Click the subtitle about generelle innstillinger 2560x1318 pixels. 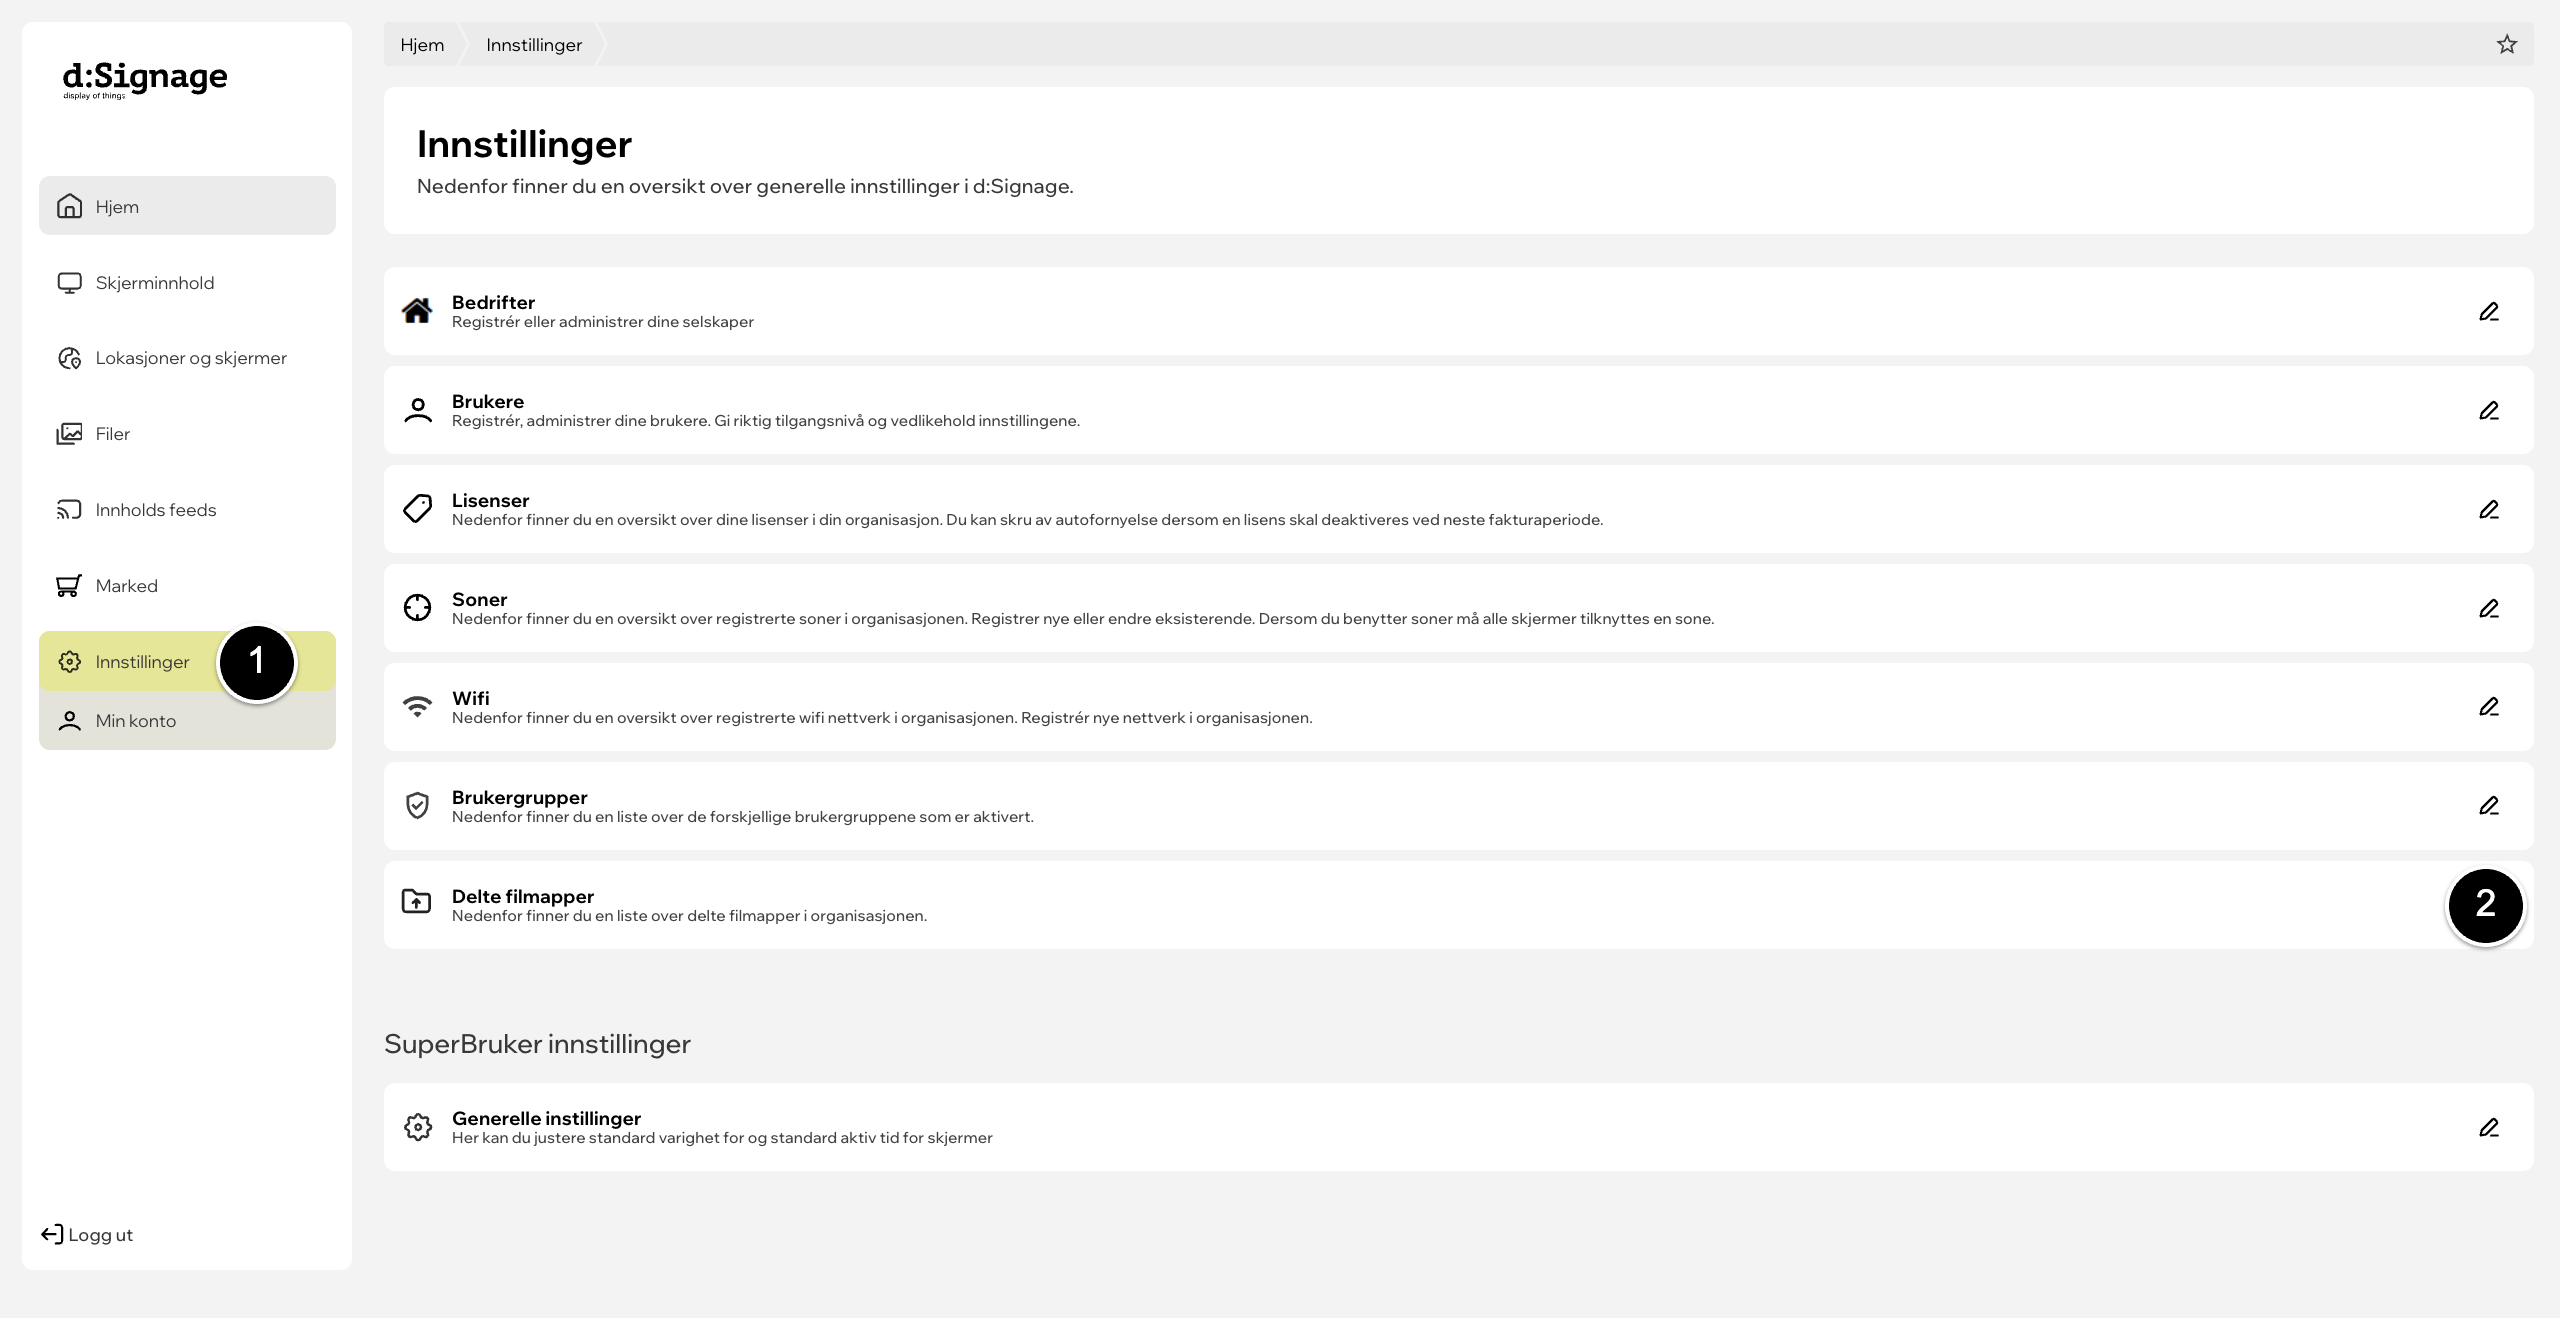pos(745,186)
